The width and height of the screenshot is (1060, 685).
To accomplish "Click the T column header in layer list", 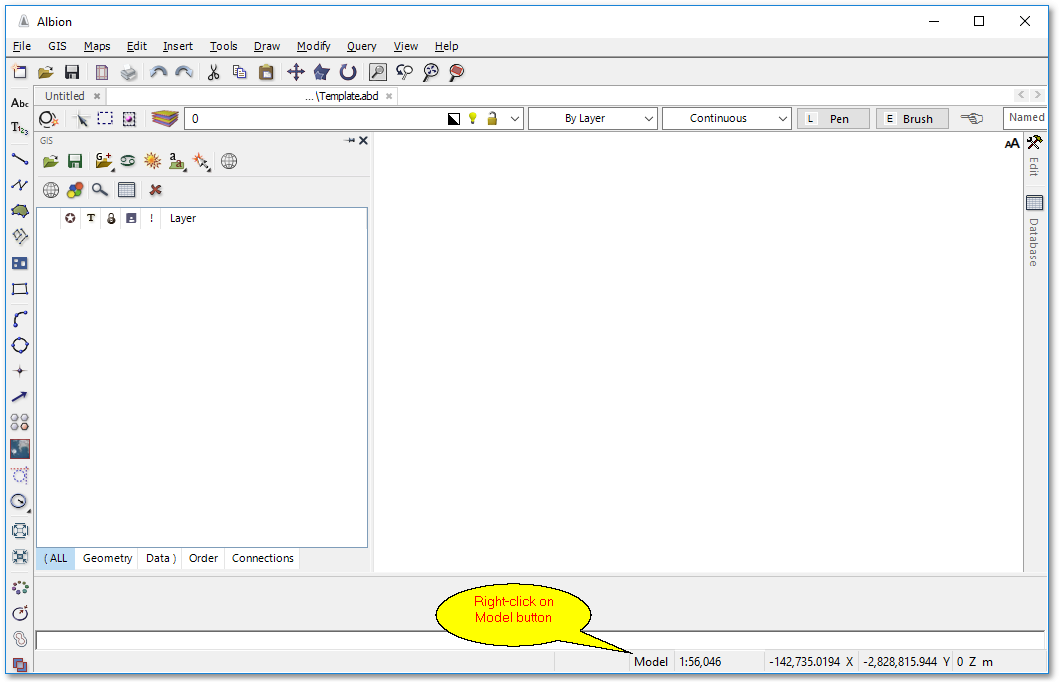I will click(x=91, y=218).
